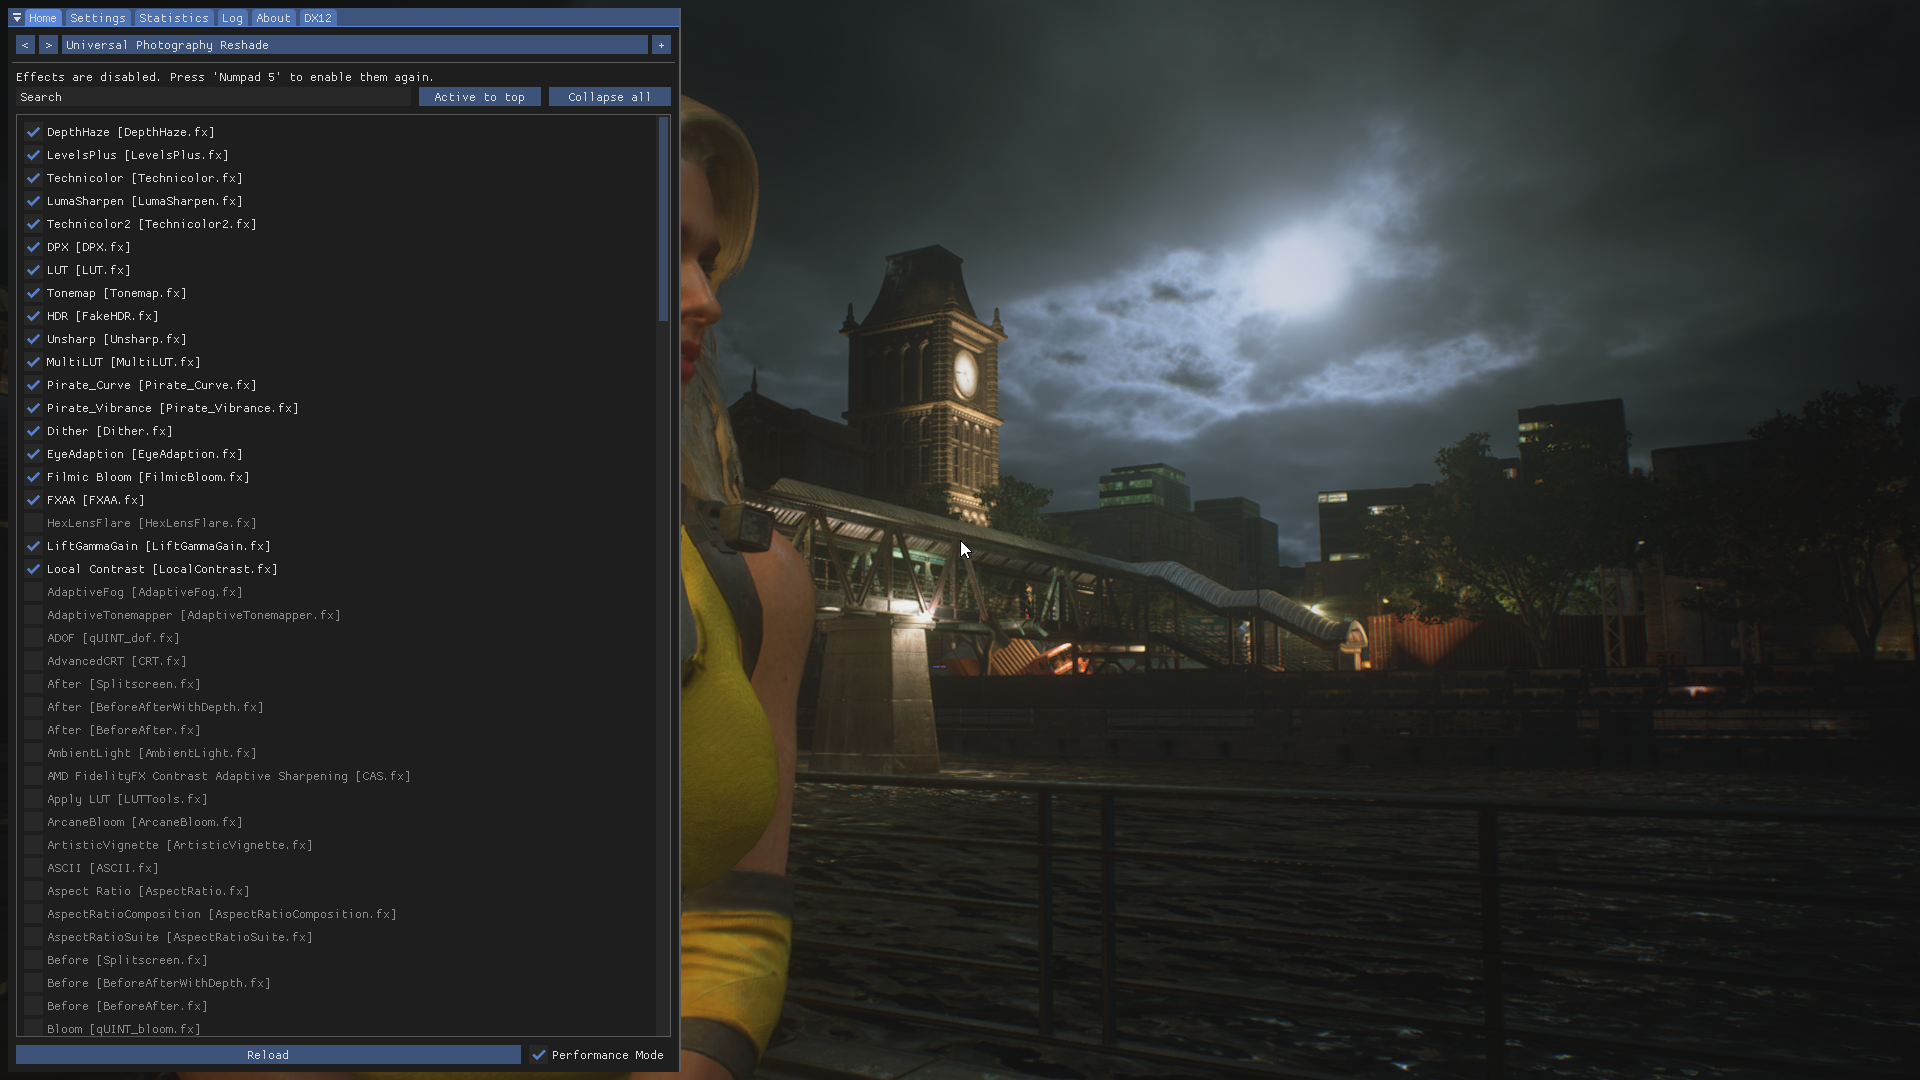Enable the ASCII effect checkbox
This screenshot has width=1920, height=1080.
point(33,868)
